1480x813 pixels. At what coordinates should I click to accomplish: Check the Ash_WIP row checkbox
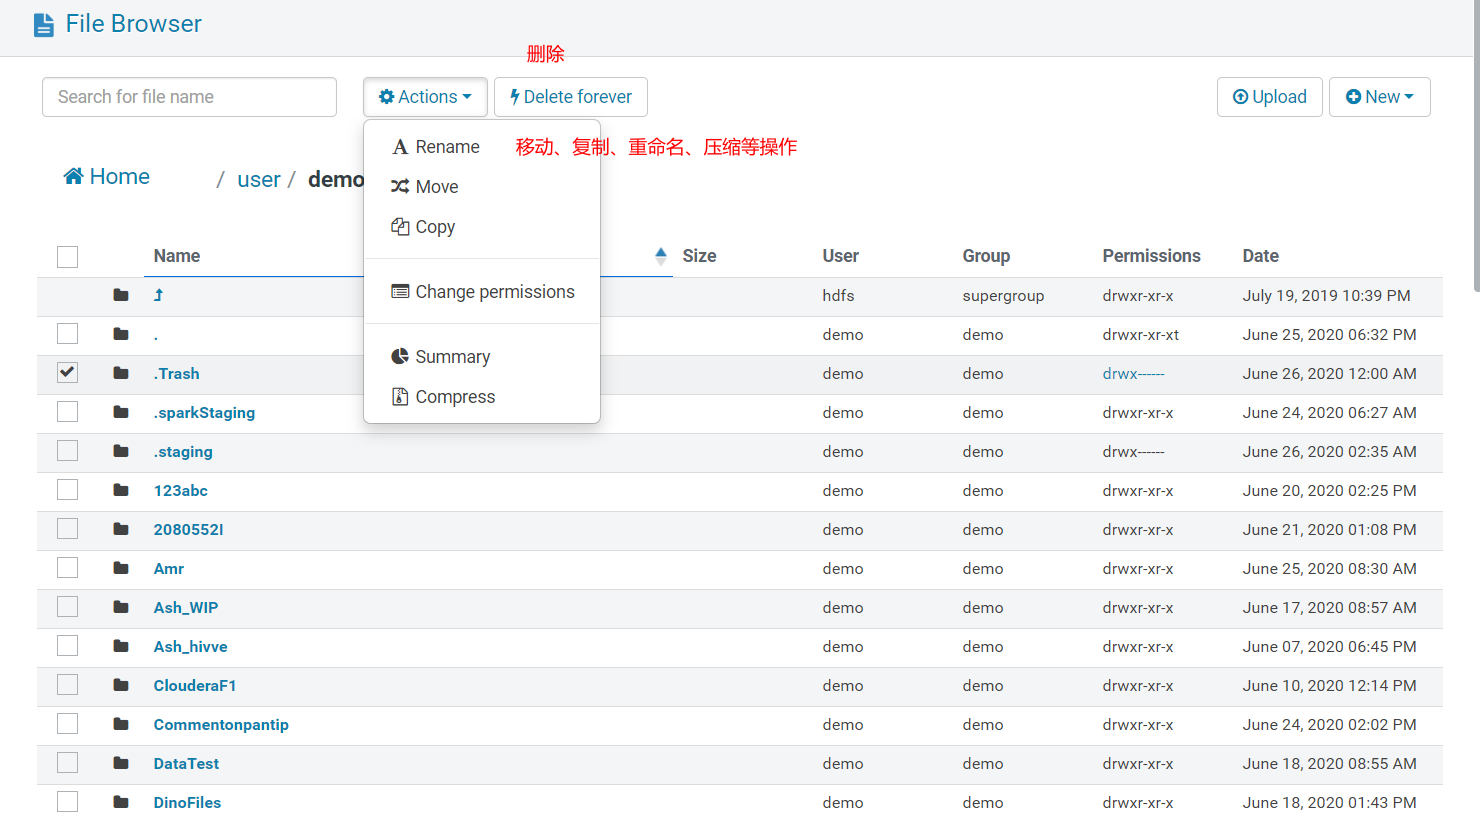68,607
